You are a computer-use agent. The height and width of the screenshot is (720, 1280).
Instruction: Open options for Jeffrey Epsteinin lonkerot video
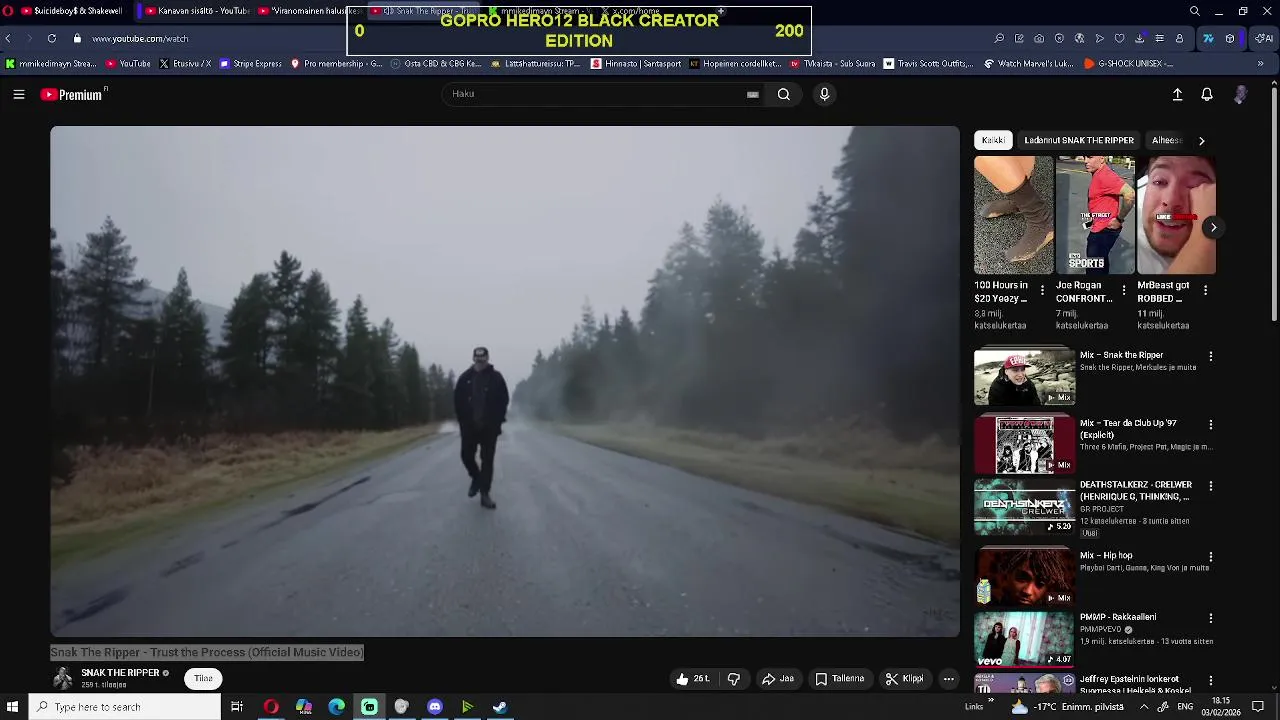click(x=1210, y=680)
